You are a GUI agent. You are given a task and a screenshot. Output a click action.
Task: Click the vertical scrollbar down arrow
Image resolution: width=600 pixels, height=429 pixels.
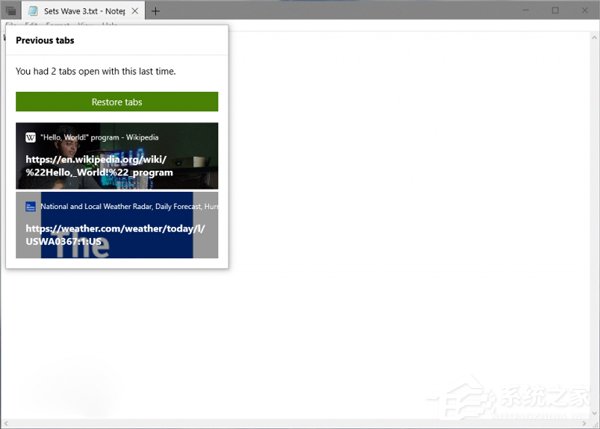tap(594, 413)
